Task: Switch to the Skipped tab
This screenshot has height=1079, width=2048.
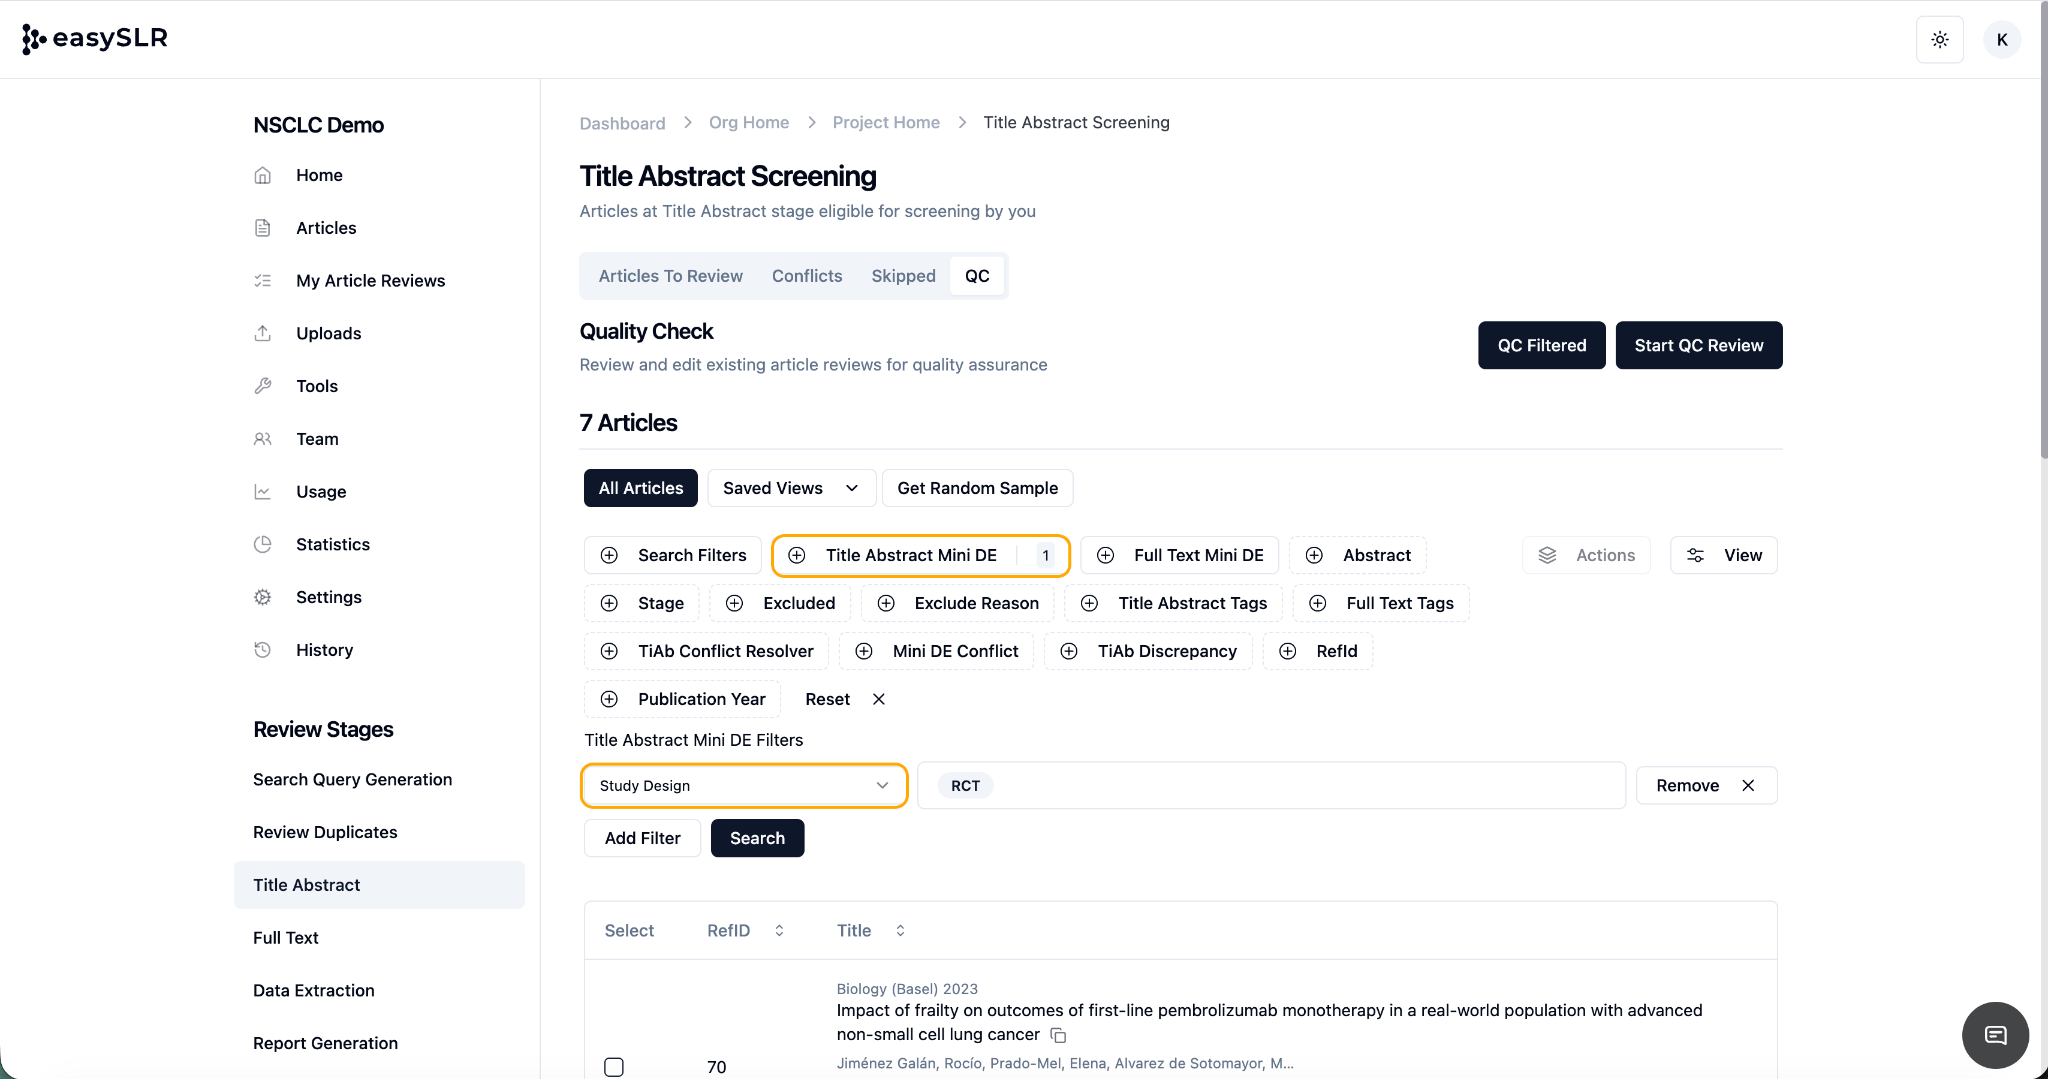Action: (x=903, y=276)
